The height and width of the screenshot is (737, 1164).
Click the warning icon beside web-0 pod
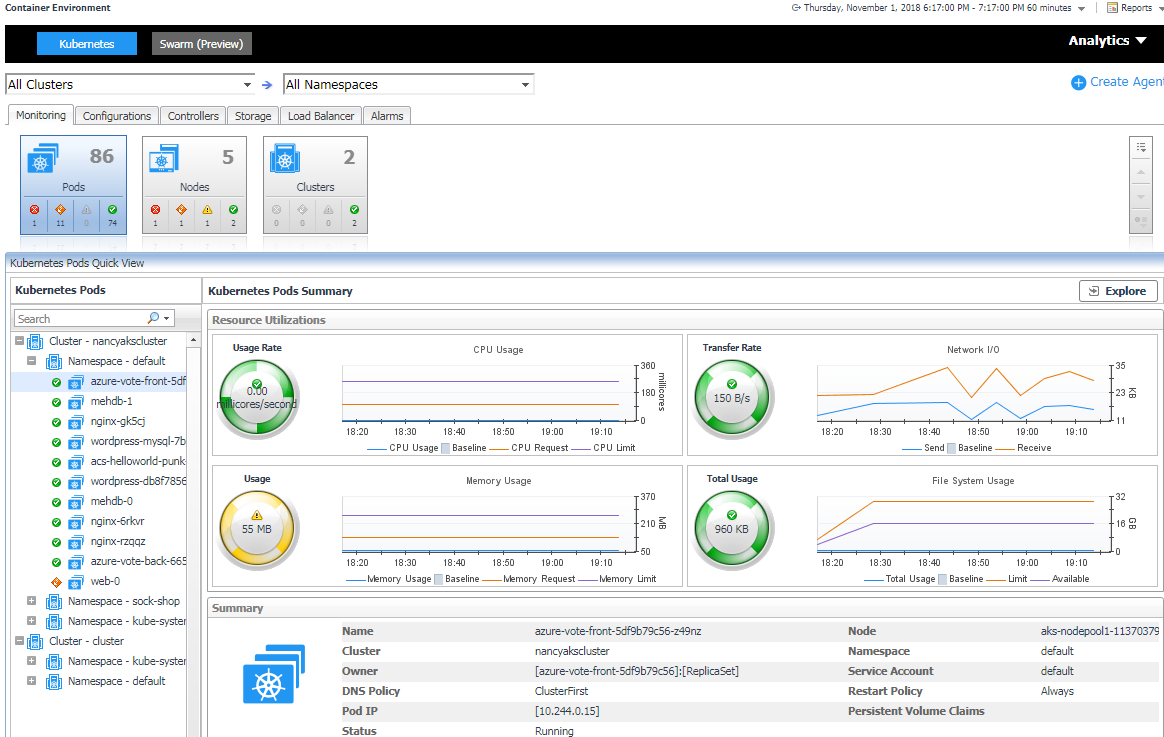click(x=57, y=581)
